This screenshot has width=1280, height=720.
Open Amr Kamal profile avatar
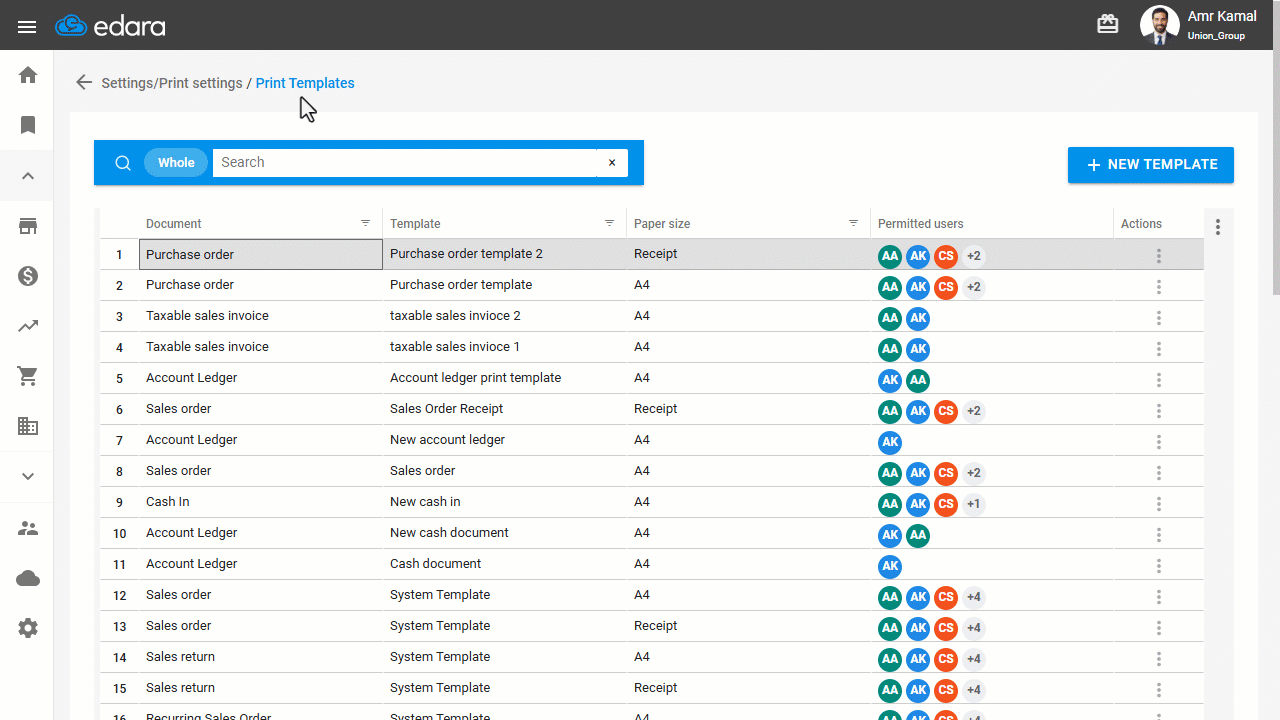(1160, 25)
